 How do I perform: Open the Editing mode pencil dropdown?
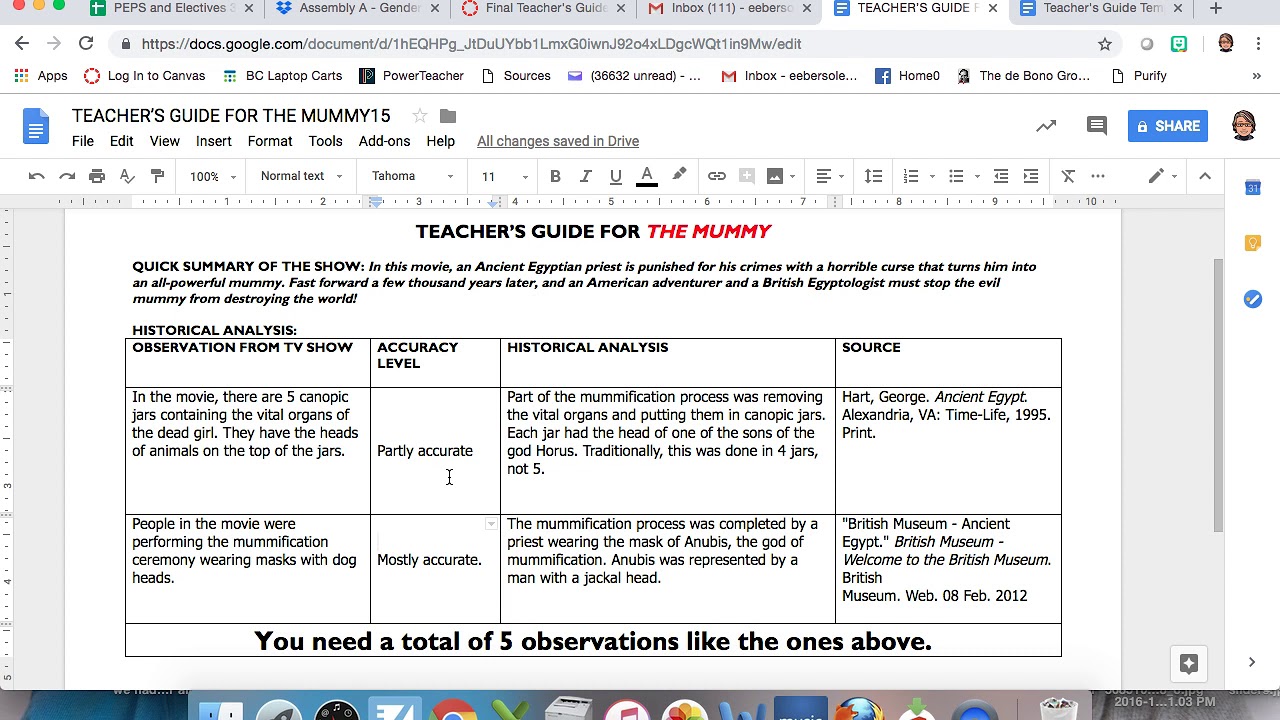[1162, 176]
